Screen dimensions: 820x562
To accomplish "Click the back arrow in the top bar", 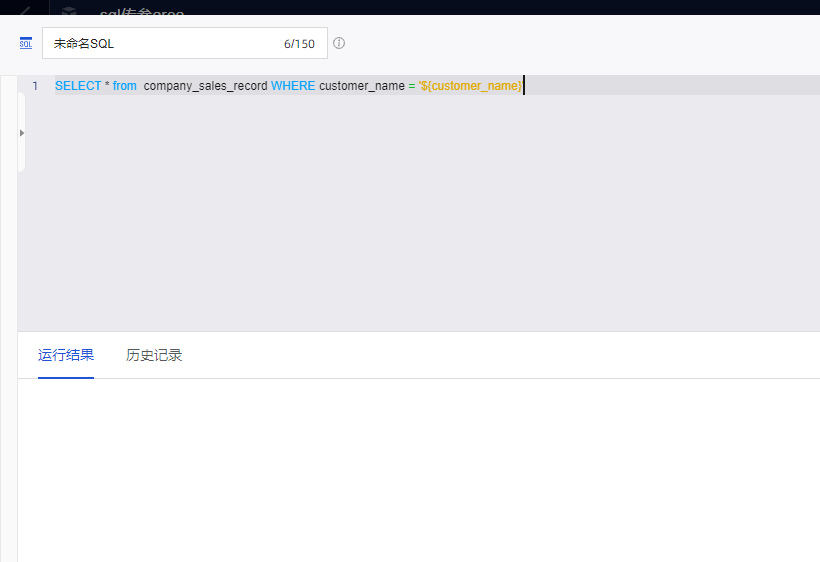I will coord(25,11).
